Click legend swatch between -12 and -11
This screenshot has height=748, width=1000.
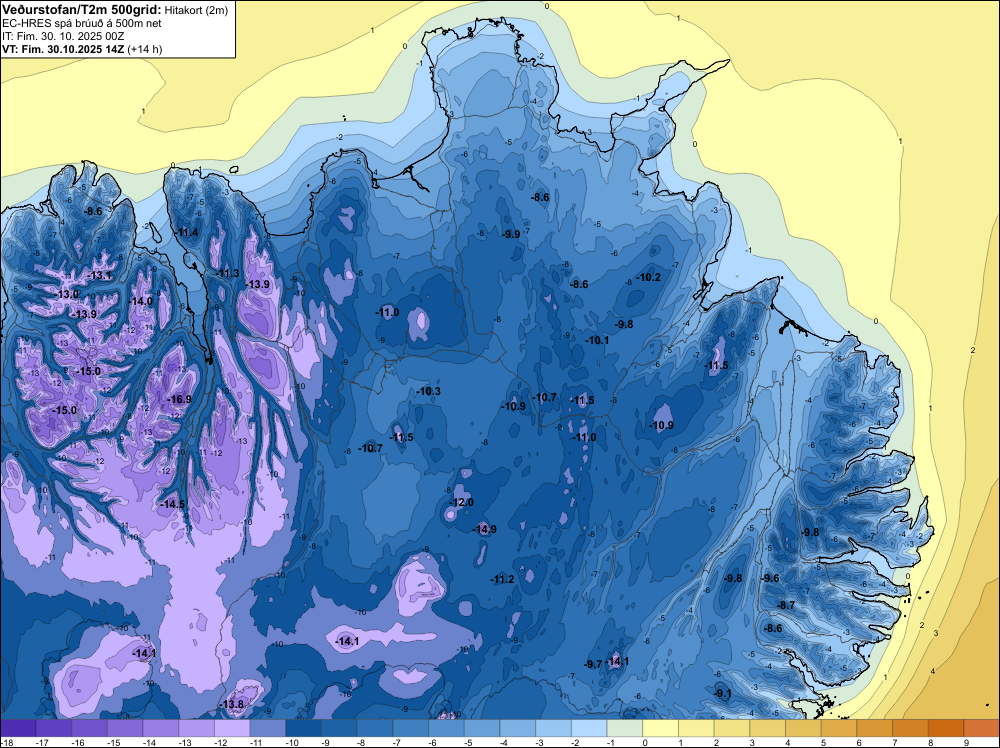(x=232, y=728)
